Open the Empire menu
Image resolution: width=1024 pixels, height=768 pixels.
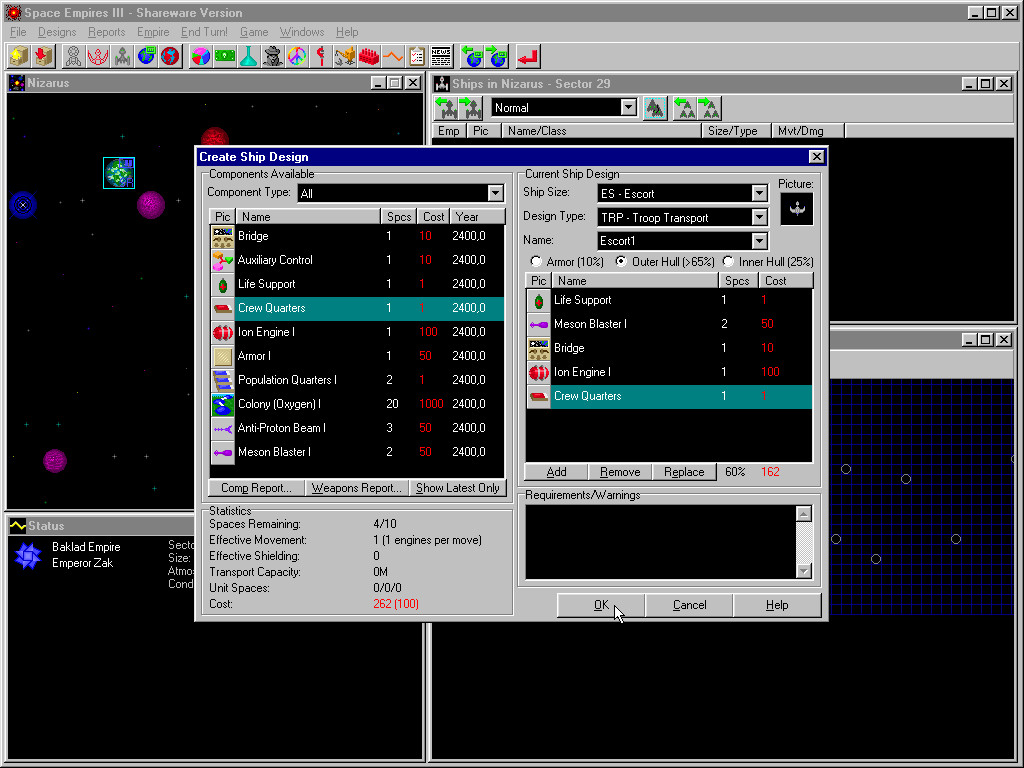(x=153, y=32)
